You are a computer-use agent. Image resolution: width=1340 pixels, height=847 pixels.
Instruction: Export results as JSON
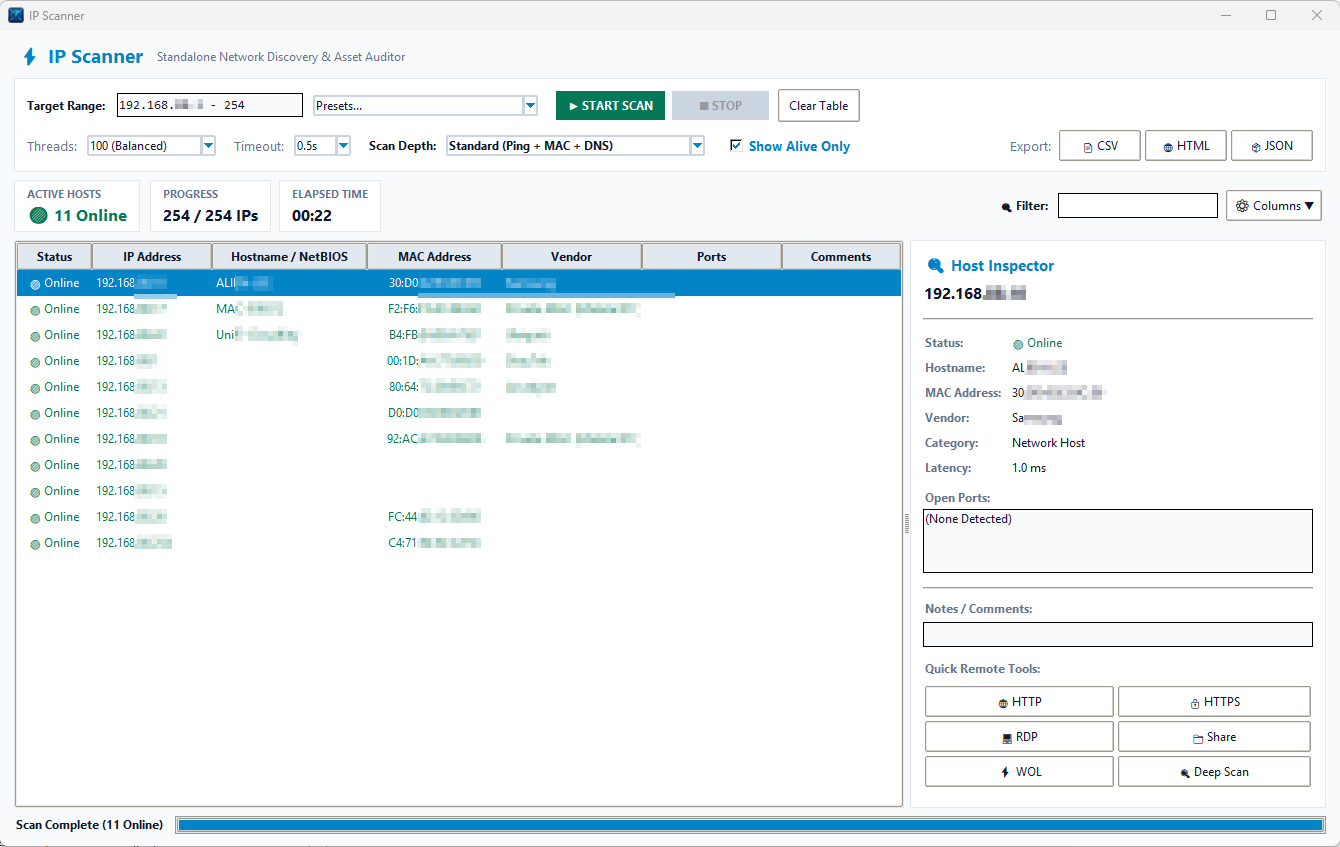point(1272,146)
